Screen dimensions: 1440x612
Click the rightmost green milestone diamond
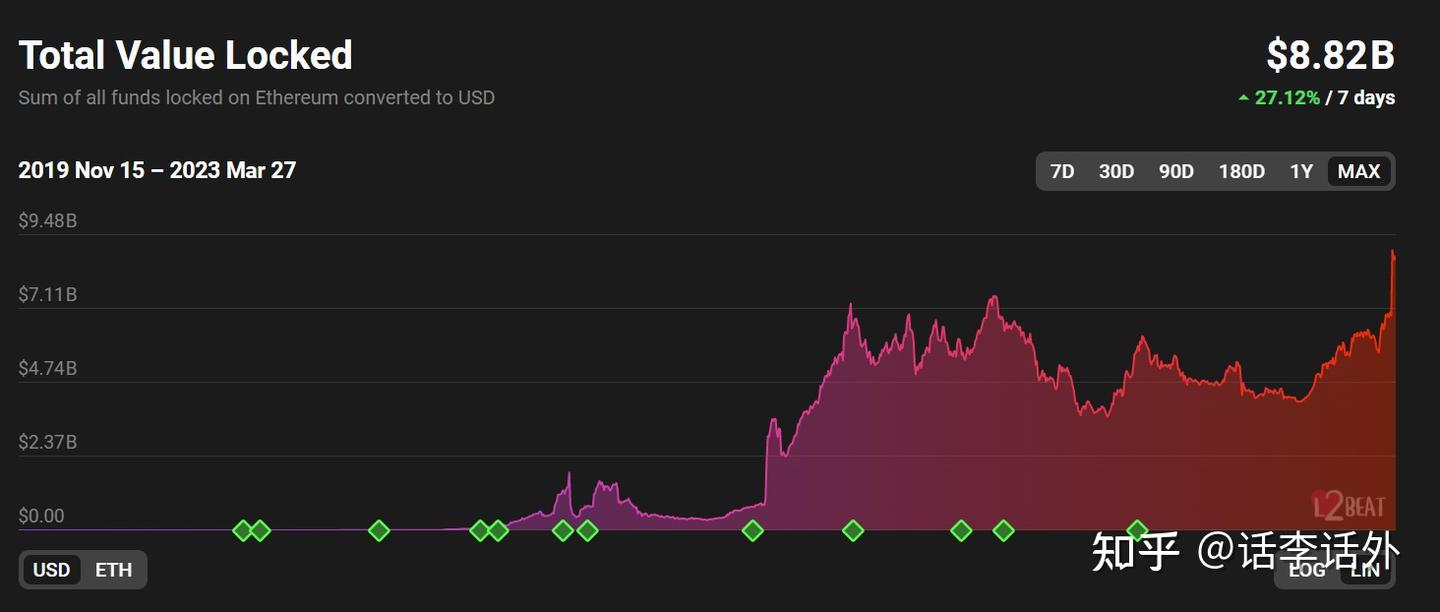pyautogui.click(x=1137, y=530)
